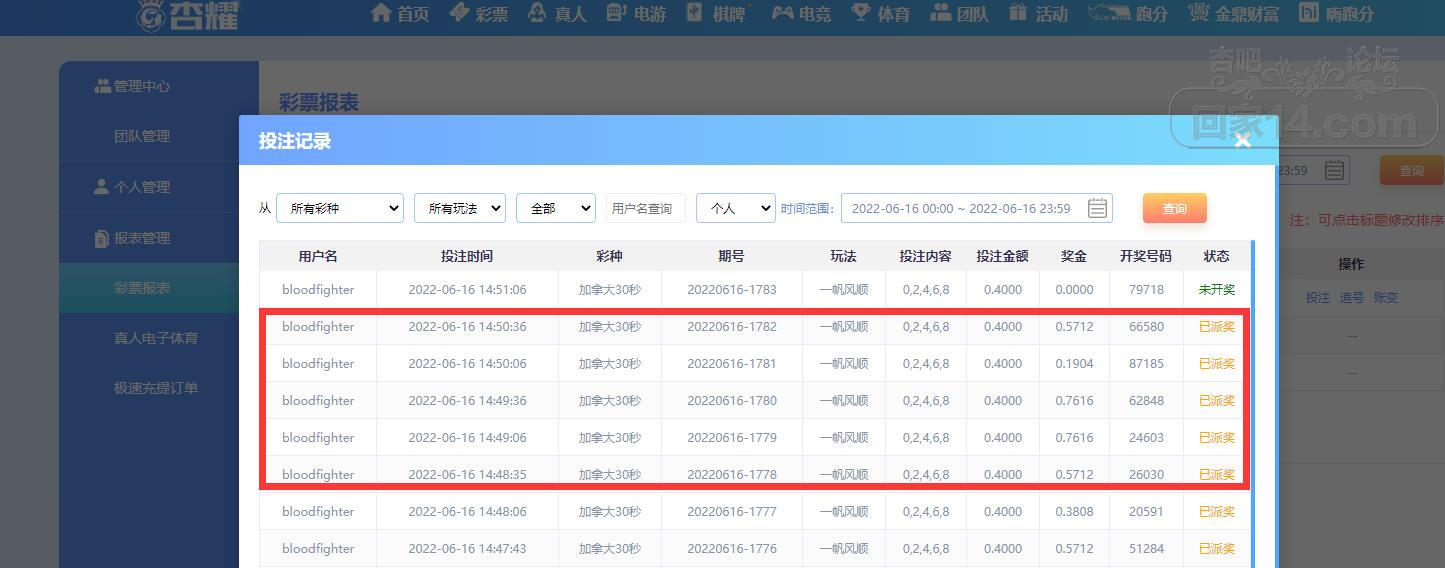Viewport: 1445px width, 568px height.
Task: Click the calendar icon in date range field
Action: click(1097, 208)
